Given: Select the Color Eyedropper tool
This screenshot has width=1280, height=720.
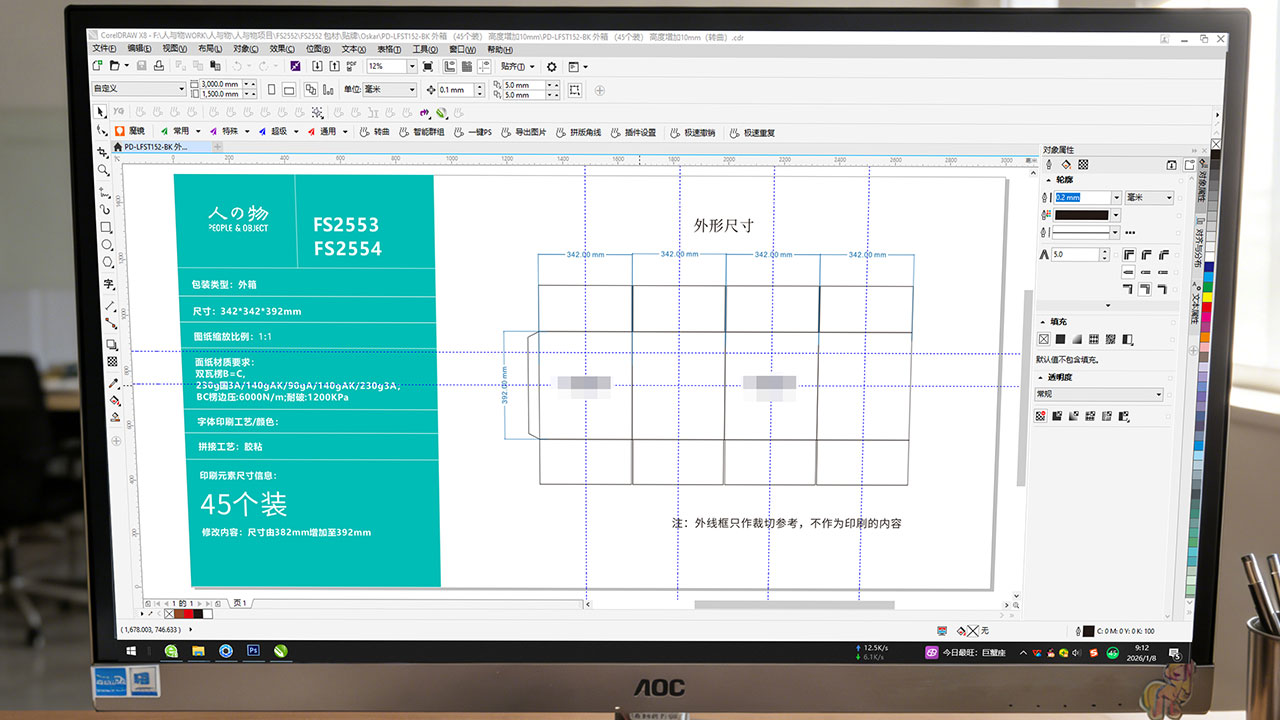Looking at the screenshot, I should tap(113, 383).
